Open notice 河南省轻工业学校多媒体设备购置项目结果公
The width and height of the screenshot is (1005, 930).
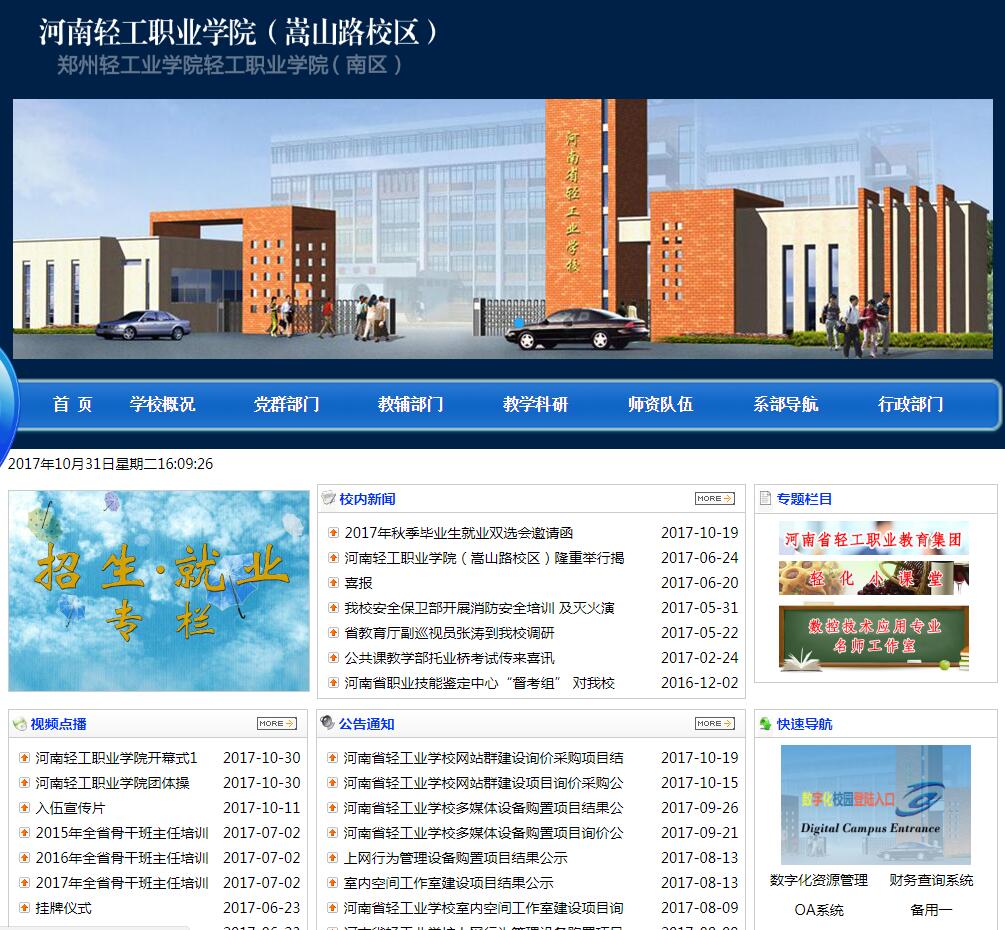pos(483,808)
